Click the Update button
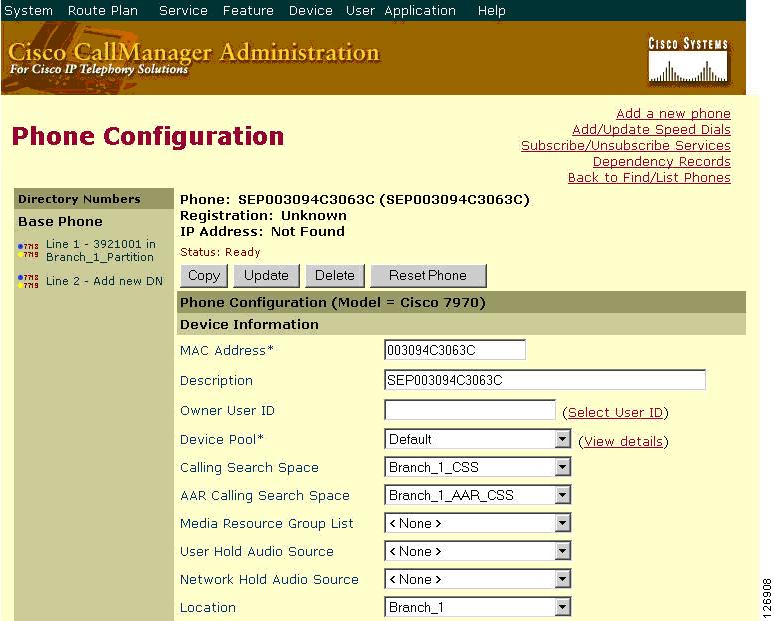Image resolution: width=774 pixels, height=621 pixels. click(x=266, y=275)
